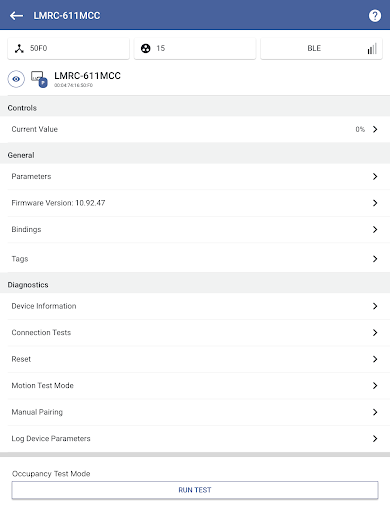Open the Reset option
The height and width of the screenshot is (512, 390).
[x=195, y=359]
